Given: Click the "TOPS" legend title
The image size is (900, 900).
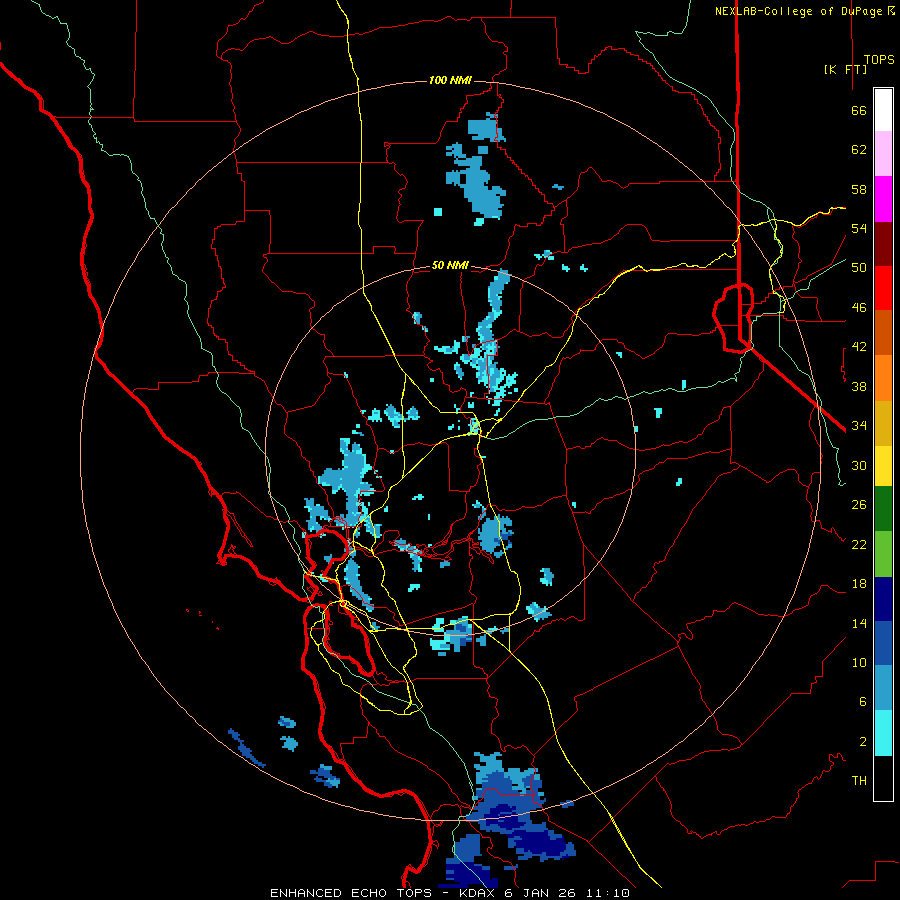Looking at the screenshot, I should [879, 59].
